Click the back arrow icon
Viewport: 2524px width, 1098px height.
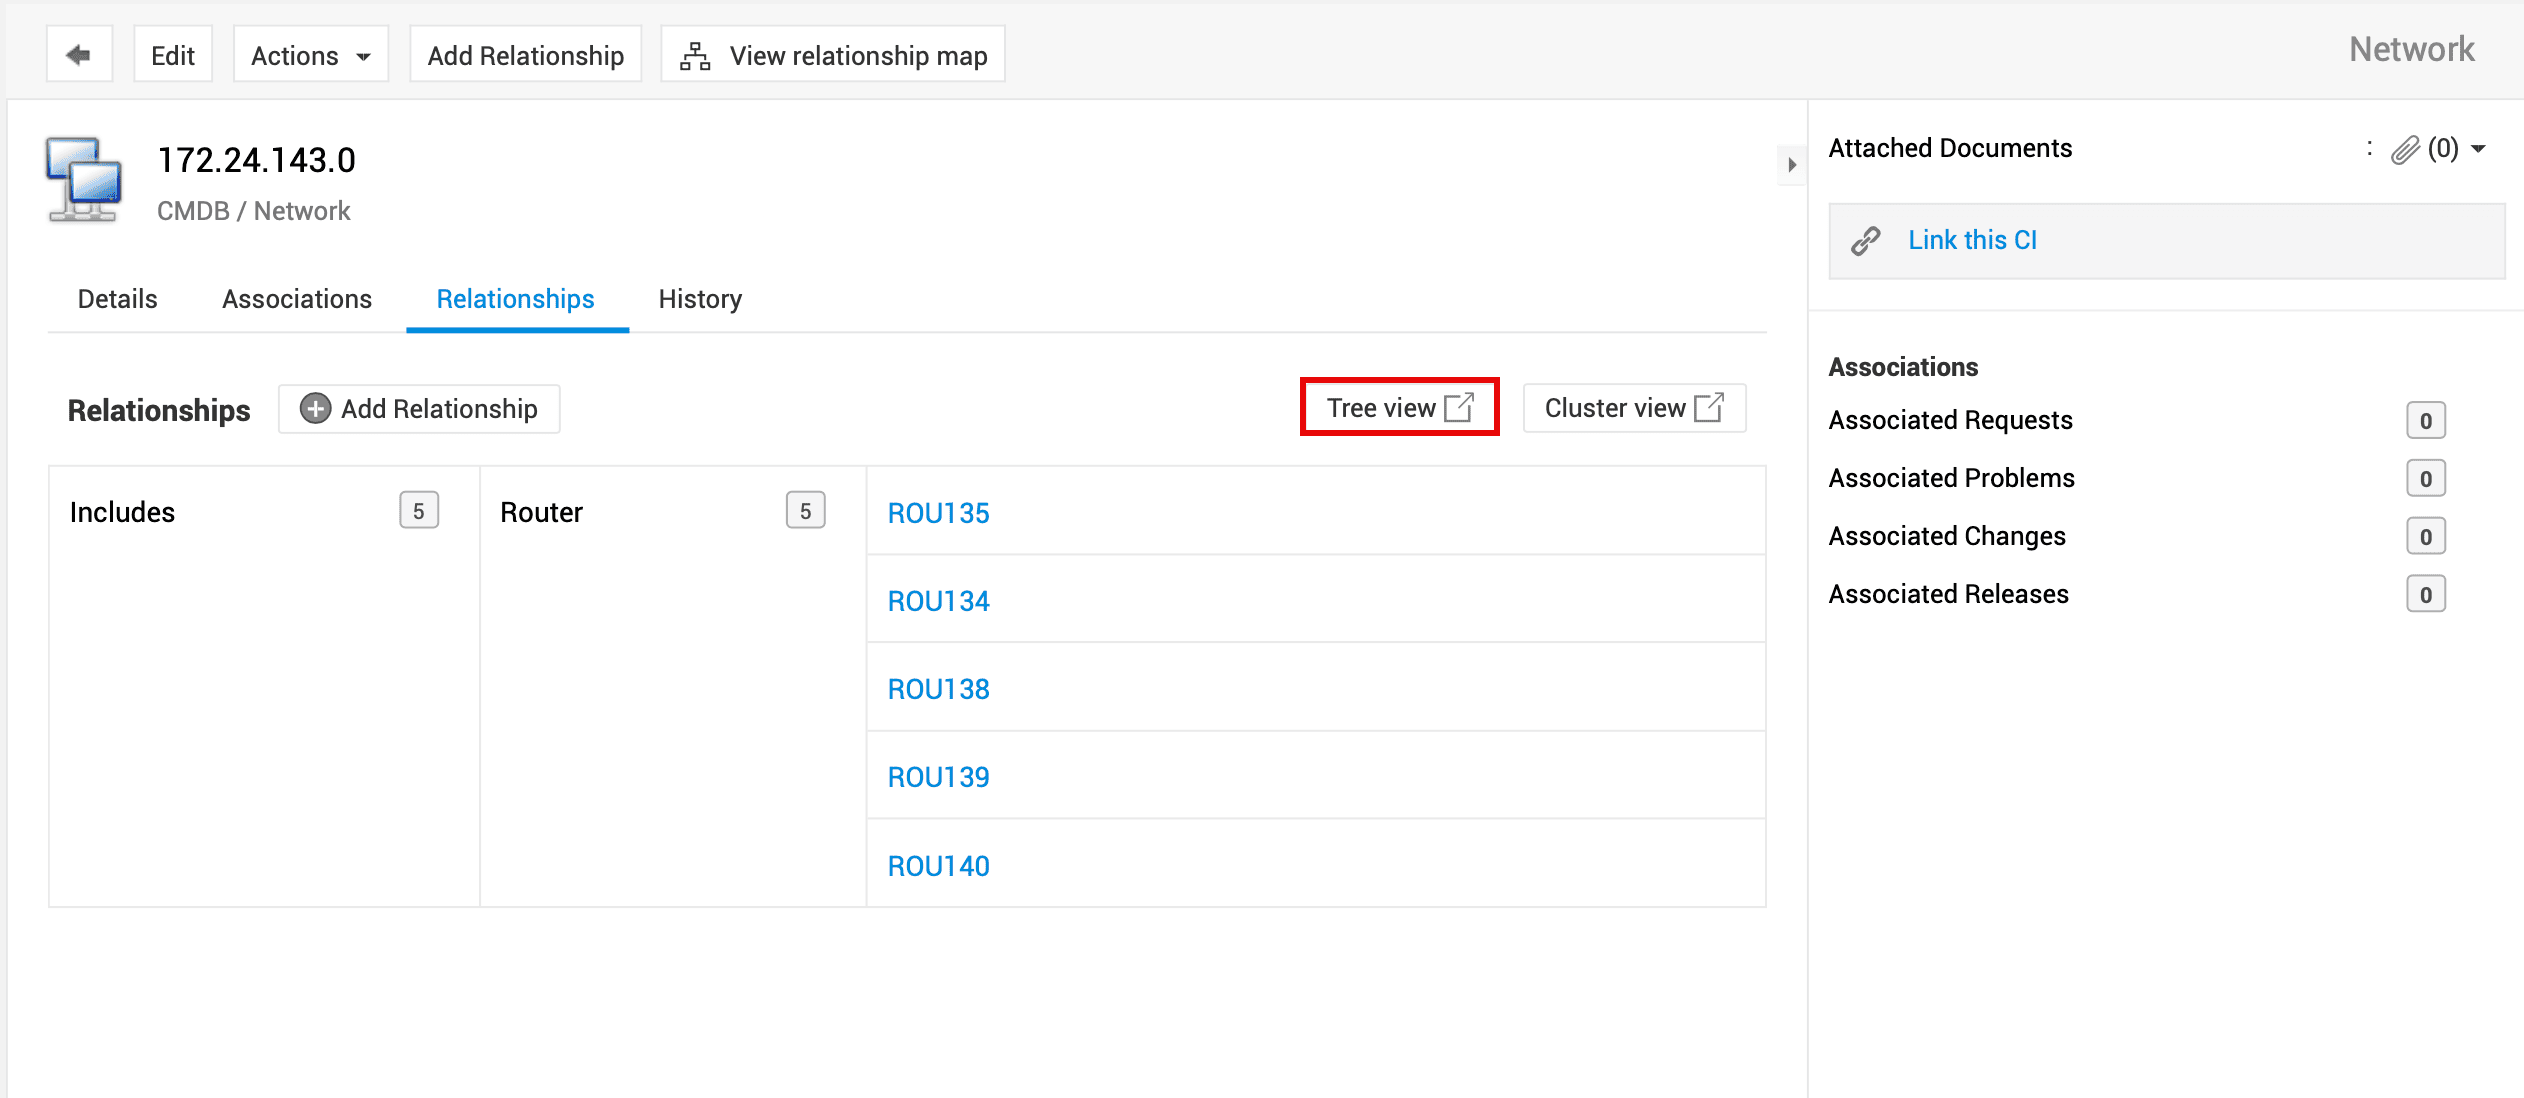pyautogui.click(x=78, y=55)
